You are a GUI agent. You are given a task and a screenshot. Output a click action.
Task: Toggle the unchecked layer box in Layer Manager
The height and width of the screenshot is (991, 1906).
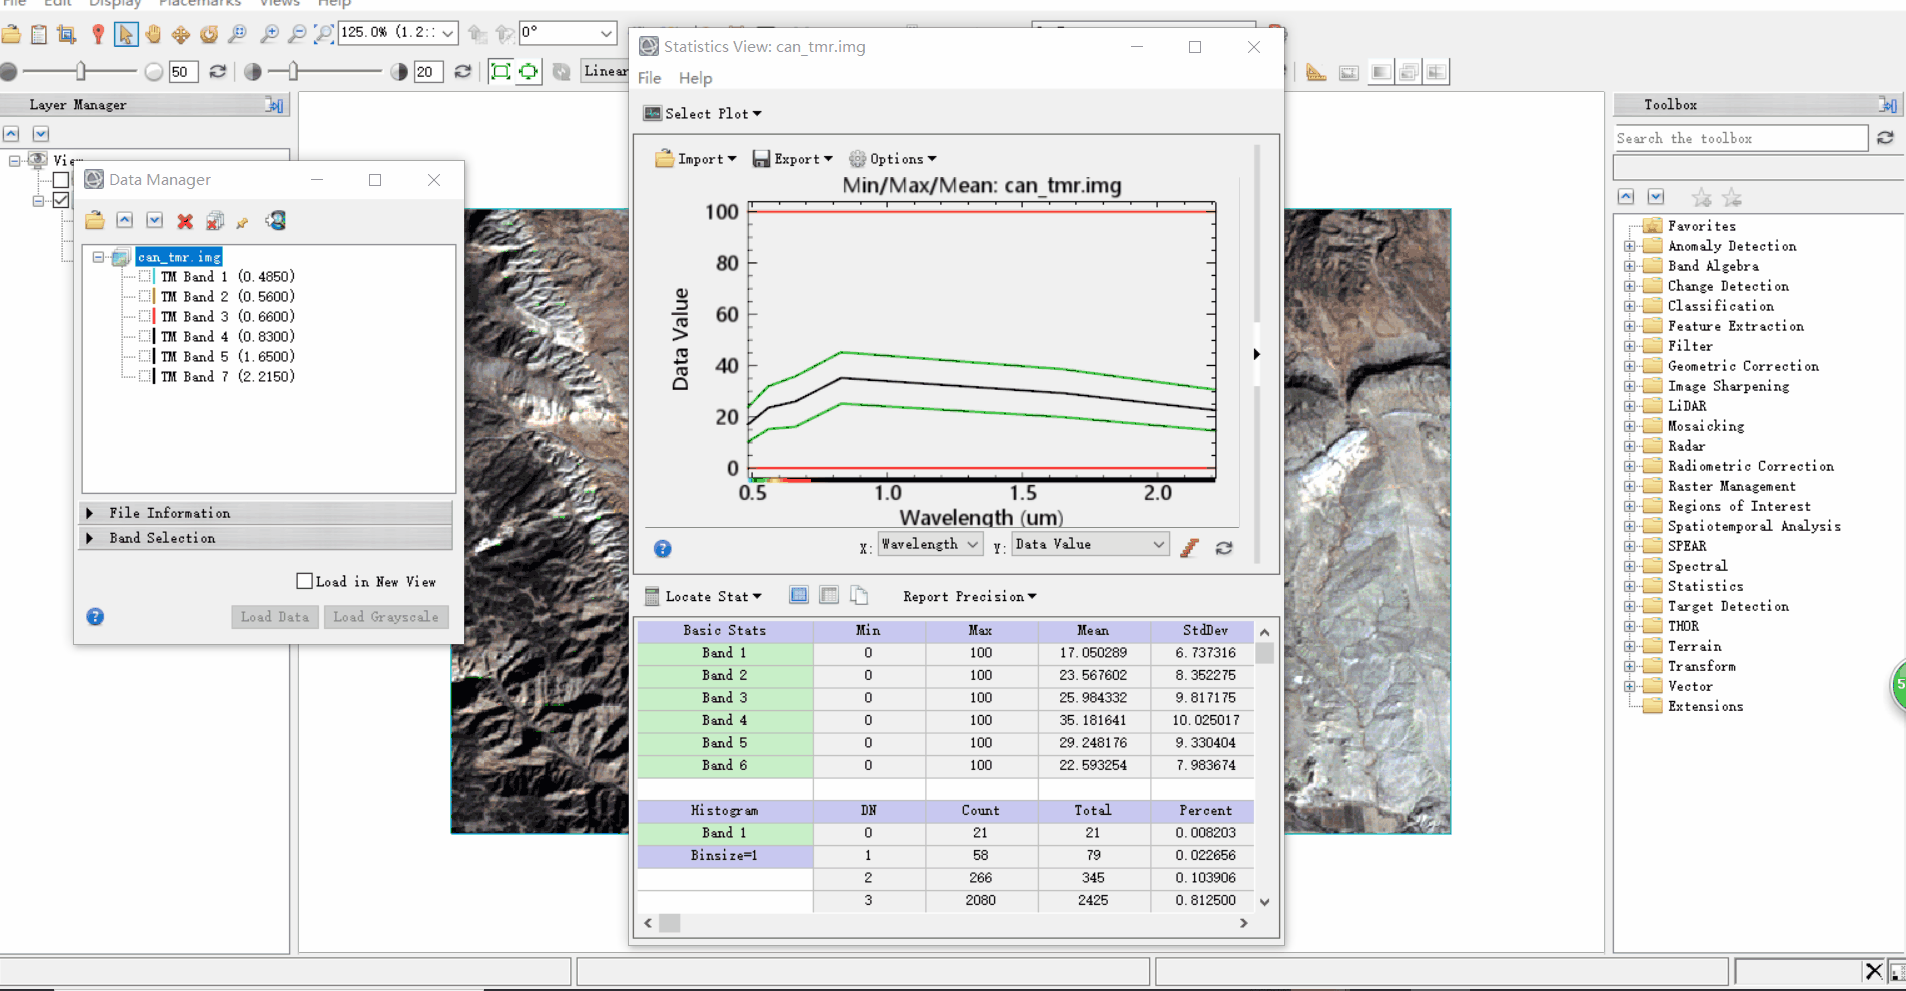[61, 180]
